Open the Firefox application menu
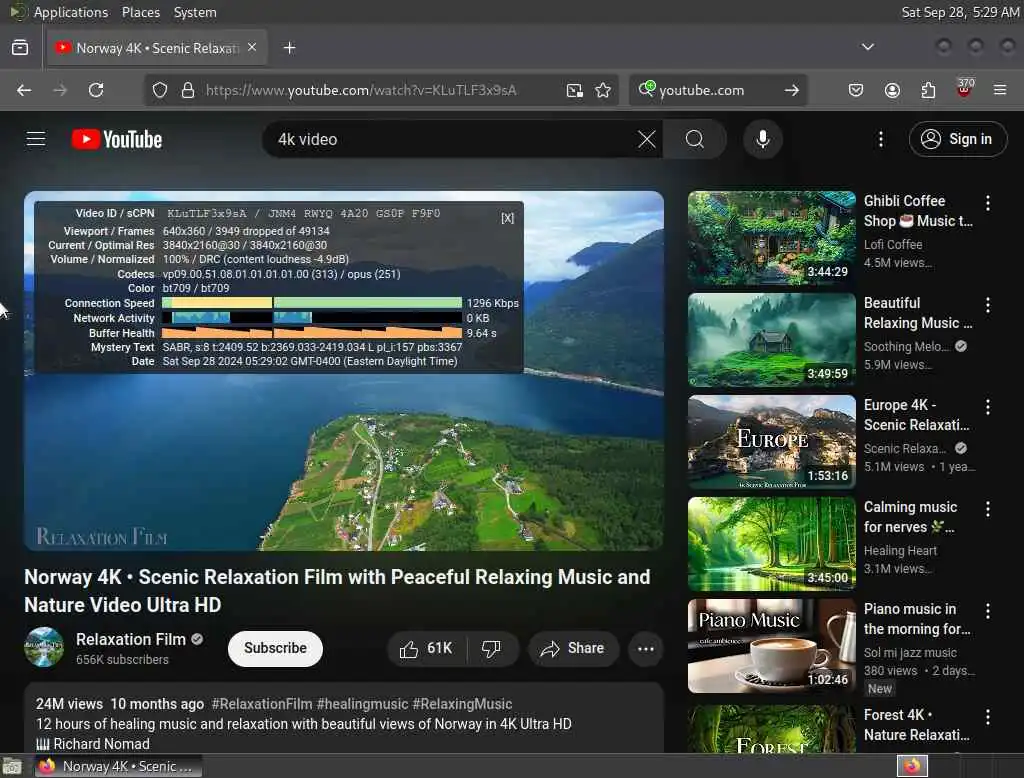Image resolution: width=1024 pixels, height=778 pixels. point(1000,90)
